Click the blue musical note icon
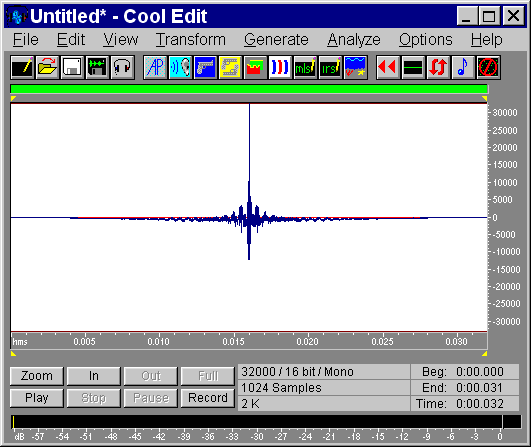 point(463,67)
